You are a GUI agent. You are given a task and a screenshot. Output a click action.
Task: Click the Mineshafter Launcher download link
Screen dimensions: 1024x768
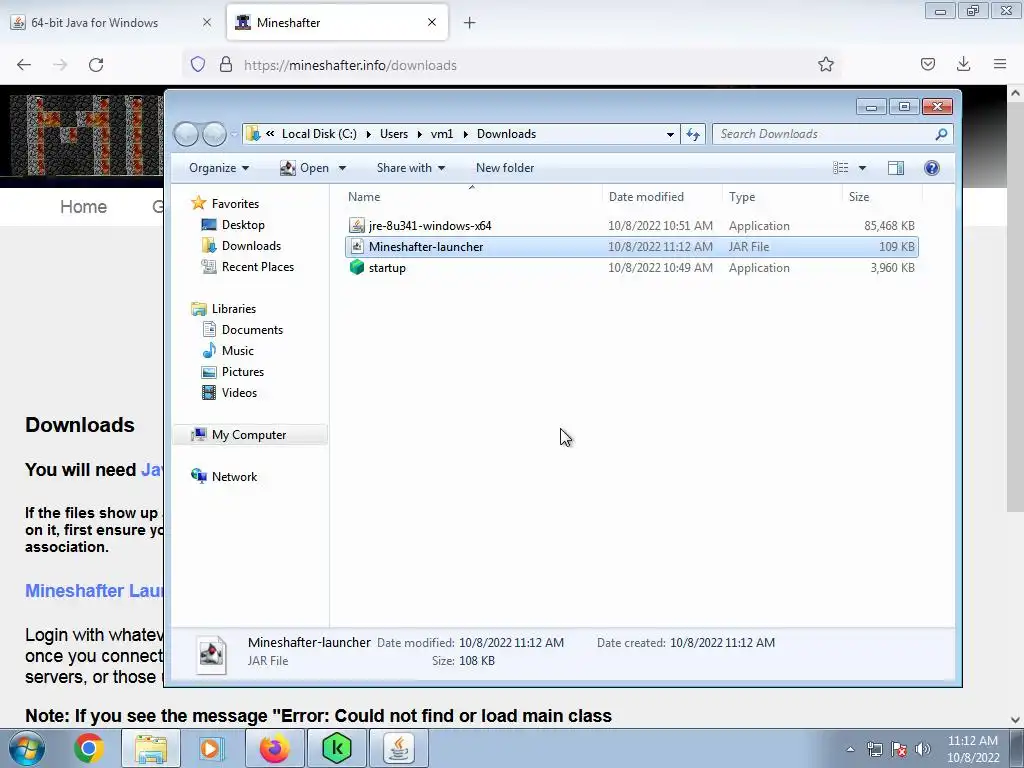[94, 590]
